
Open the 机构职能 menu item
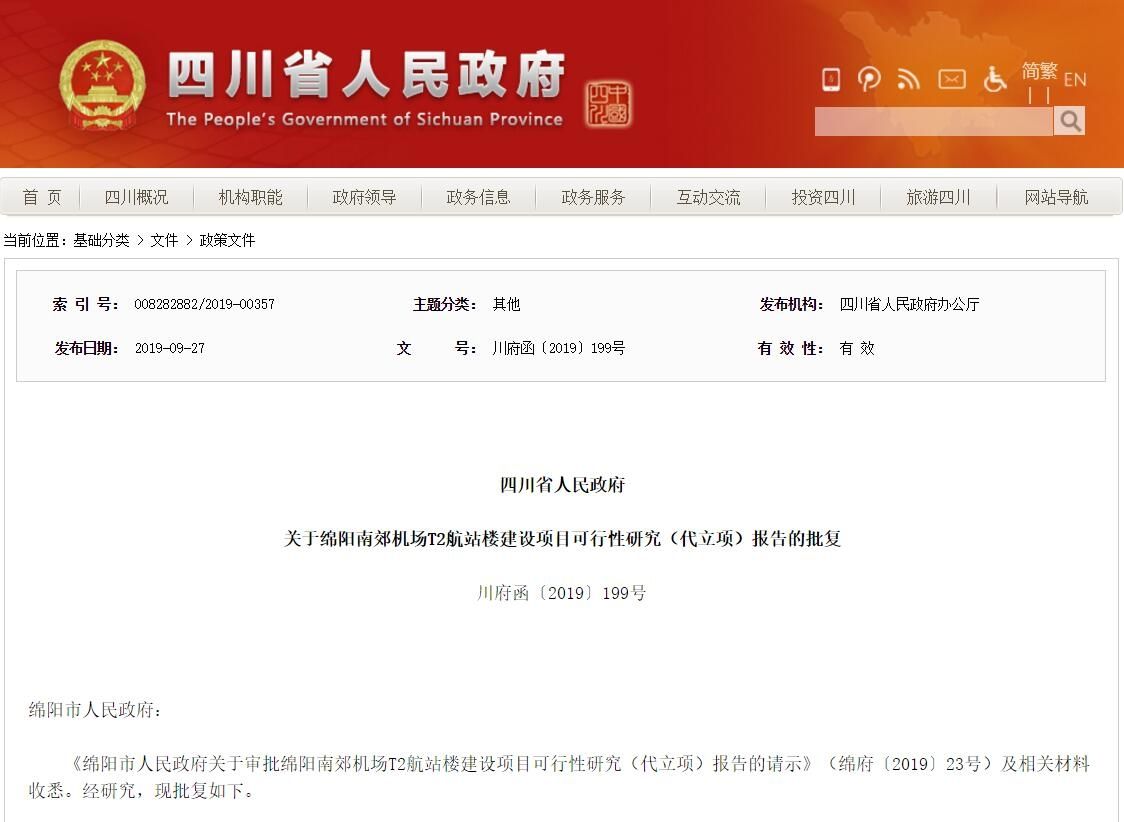(x=250, y=197)
